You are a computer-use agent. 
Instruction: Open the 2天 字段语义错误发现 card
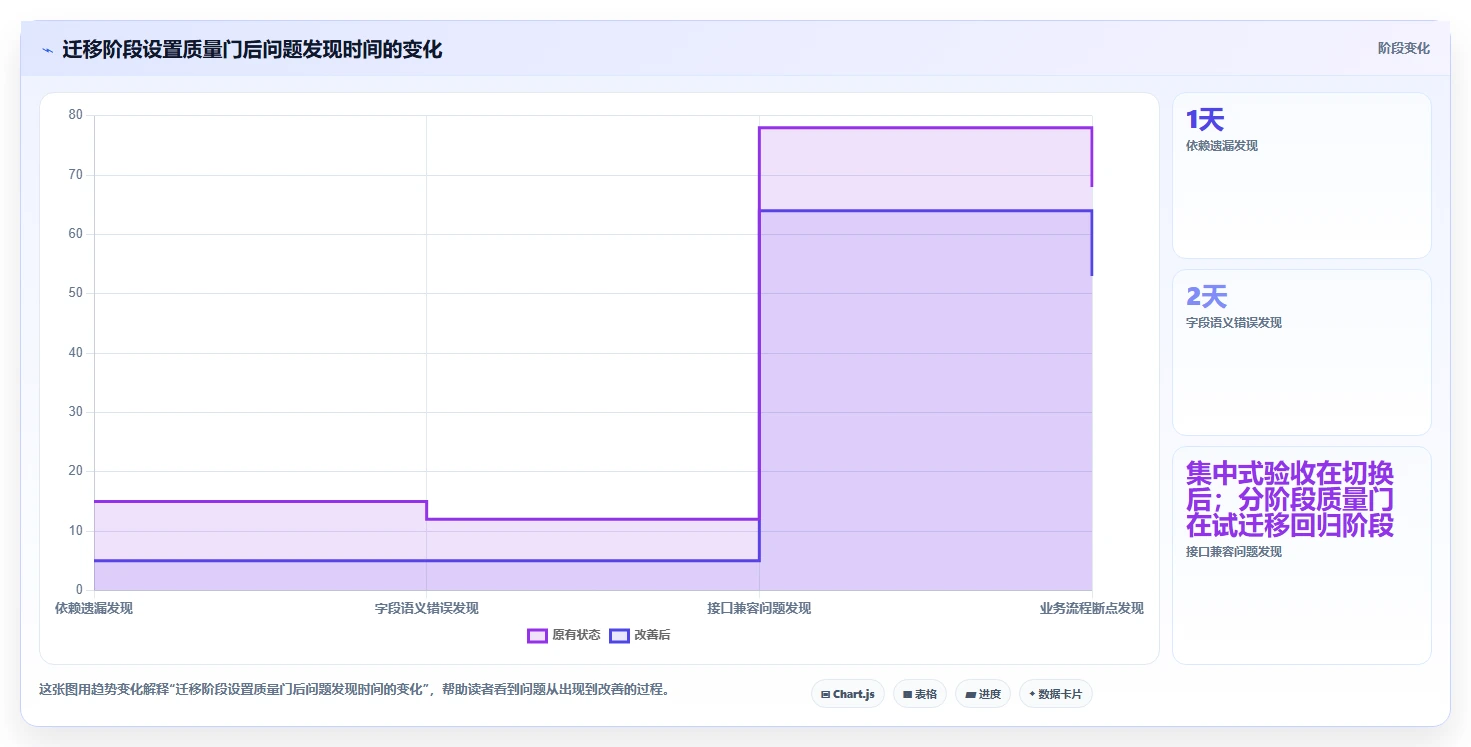click(x=1301, y=352)
